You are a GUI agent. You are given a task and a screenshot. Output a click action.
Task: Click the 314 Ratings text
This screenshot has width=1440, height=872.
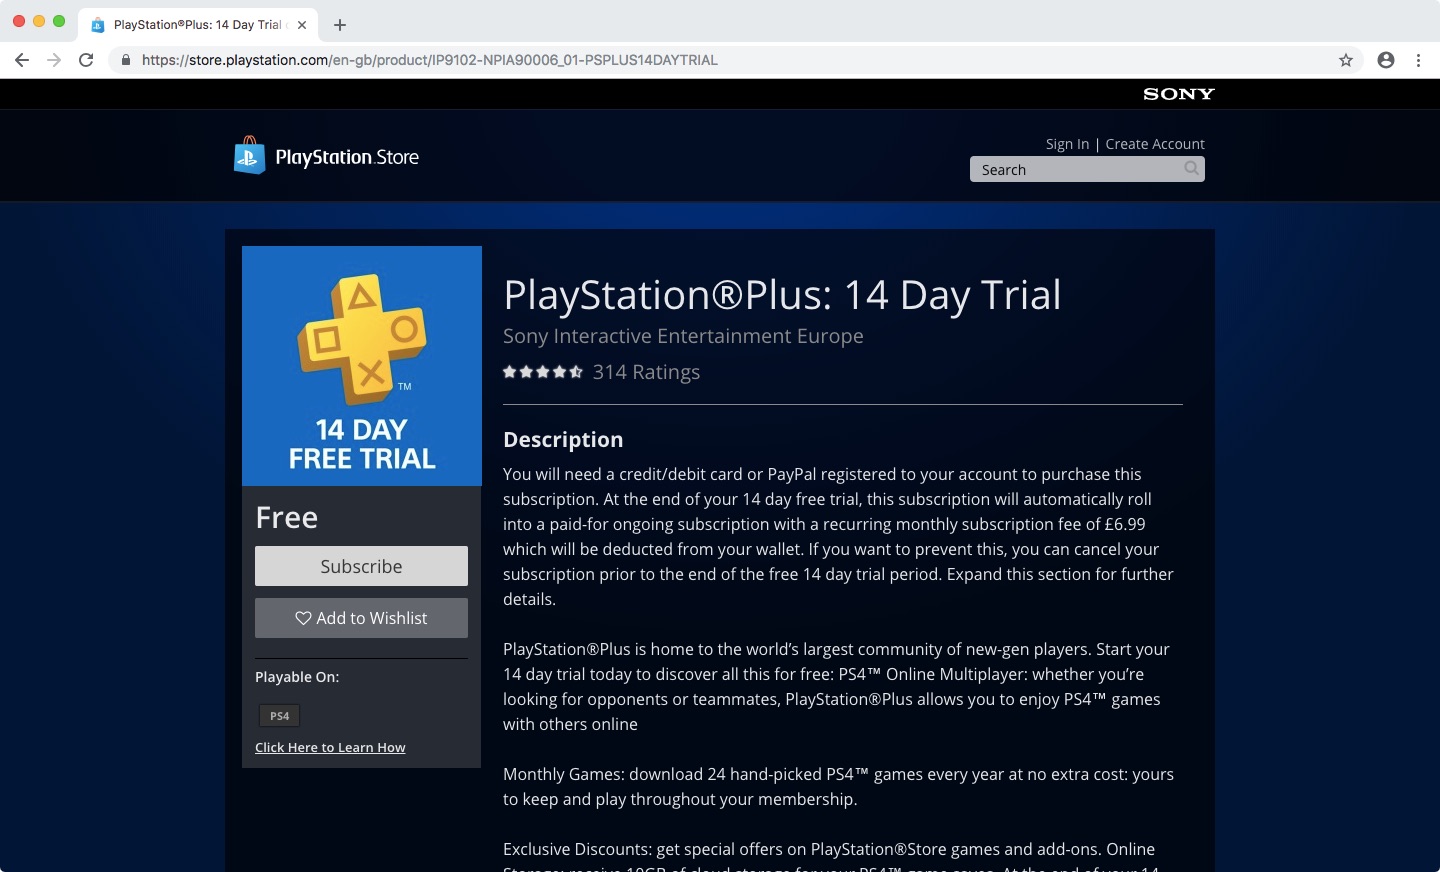coord(646,372)
